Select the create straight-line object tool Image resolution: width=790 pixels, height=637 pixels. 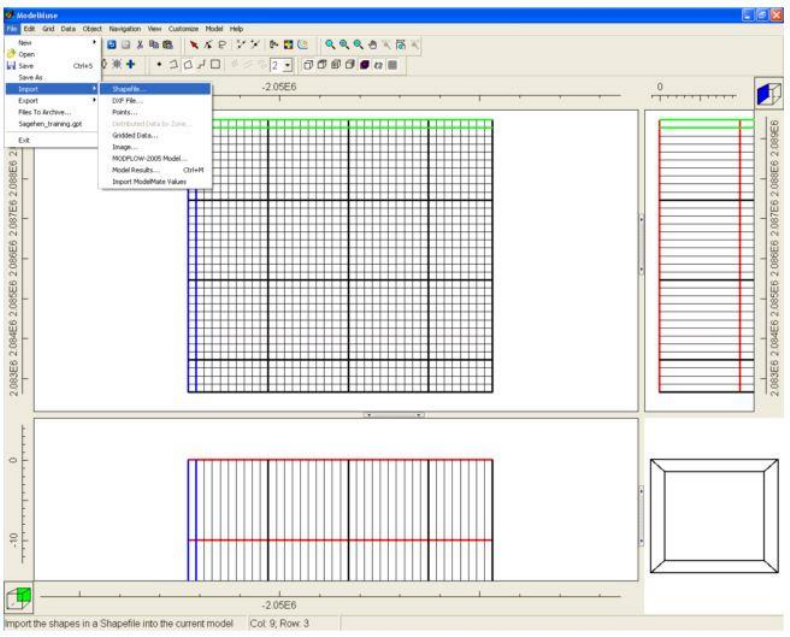pyautogui.click(x=202, y=65)
